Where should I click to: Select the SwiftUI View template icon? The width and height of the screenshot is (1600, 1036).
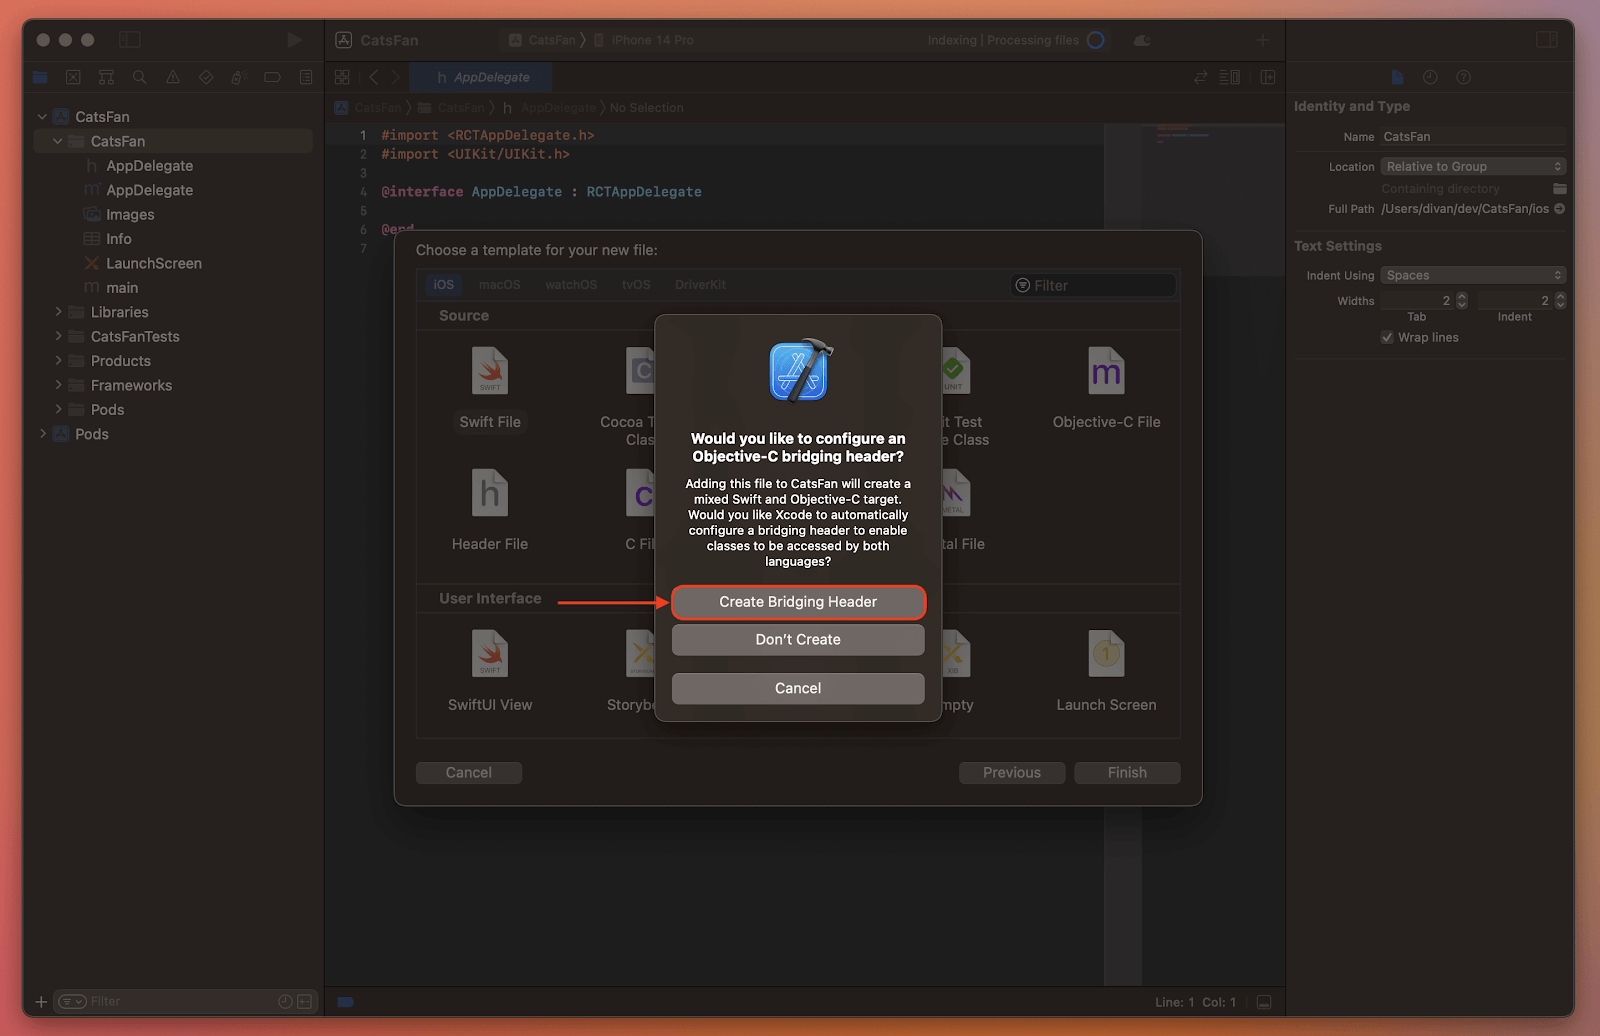tap(489, 655)
